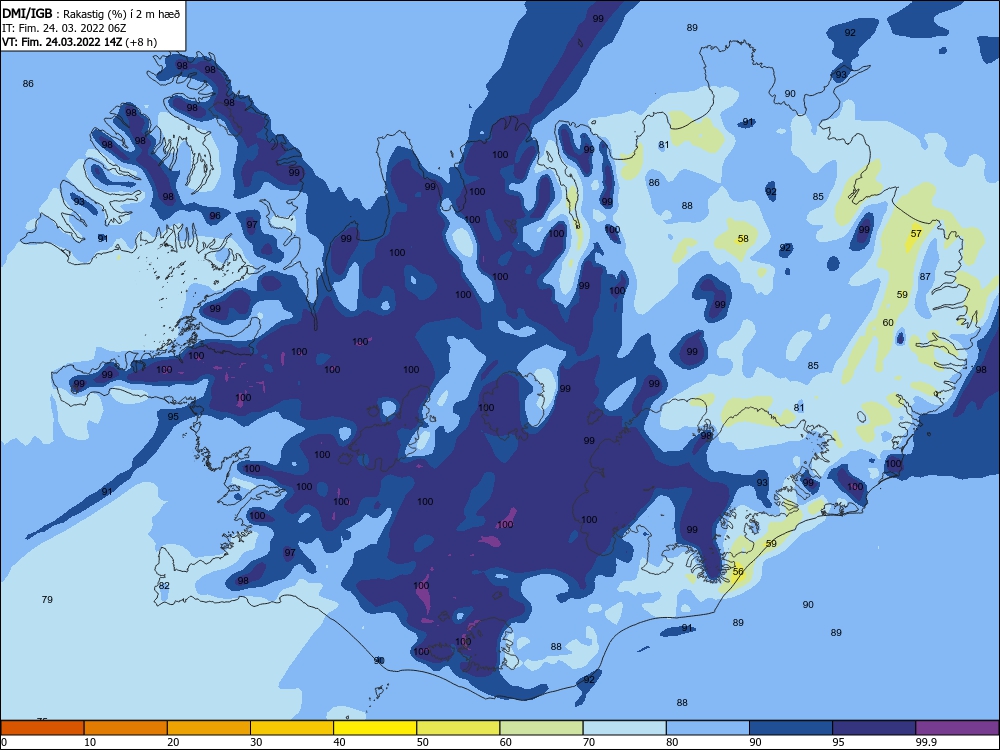This screenshot has width=1000, height=750.
Task: Click the '50' legend scale label
Action: click(x=423, y=742)
